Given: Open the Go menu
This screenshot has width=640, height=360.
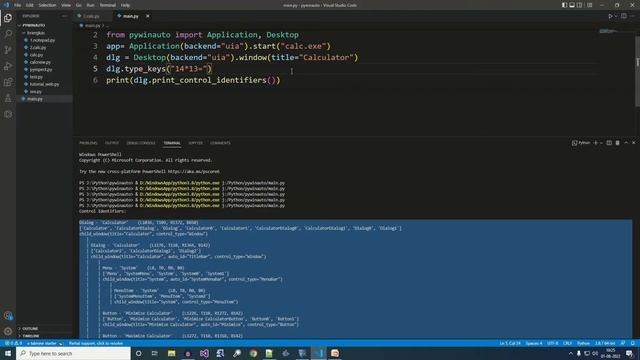Looking at the screenshot, I should click(x=78, y=5).
